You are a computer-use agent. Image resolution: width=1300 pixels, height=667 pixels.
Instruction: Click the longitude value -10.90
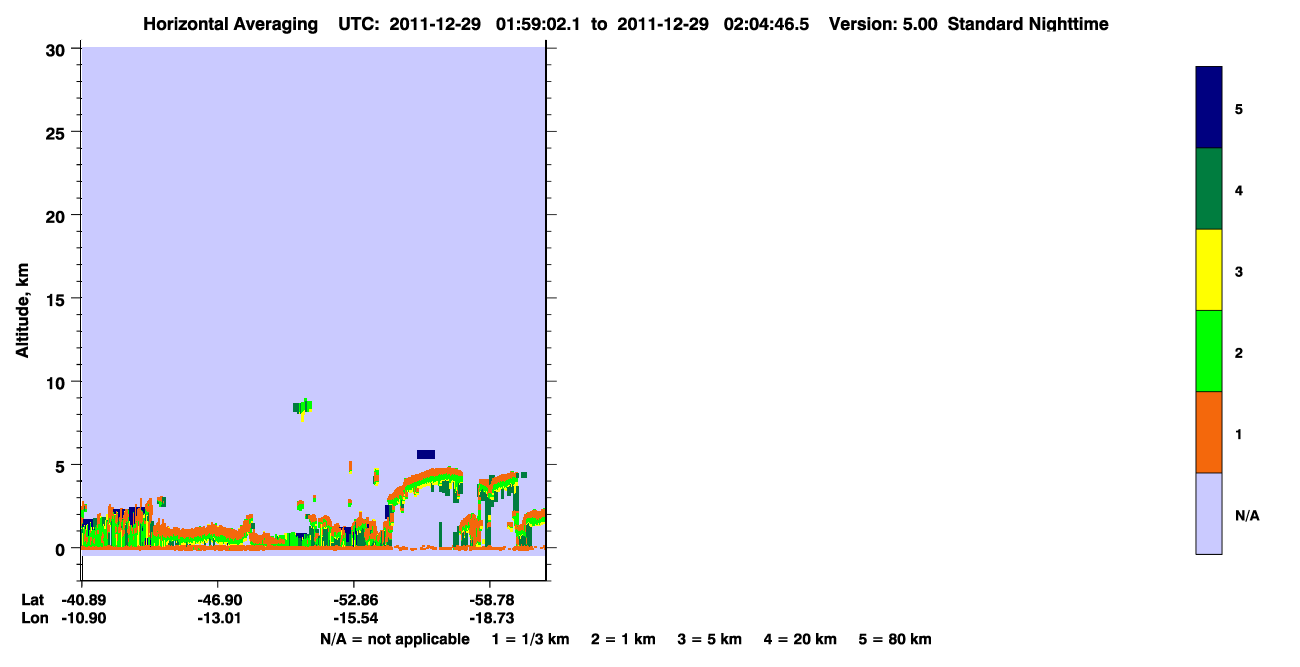[82, 618]
